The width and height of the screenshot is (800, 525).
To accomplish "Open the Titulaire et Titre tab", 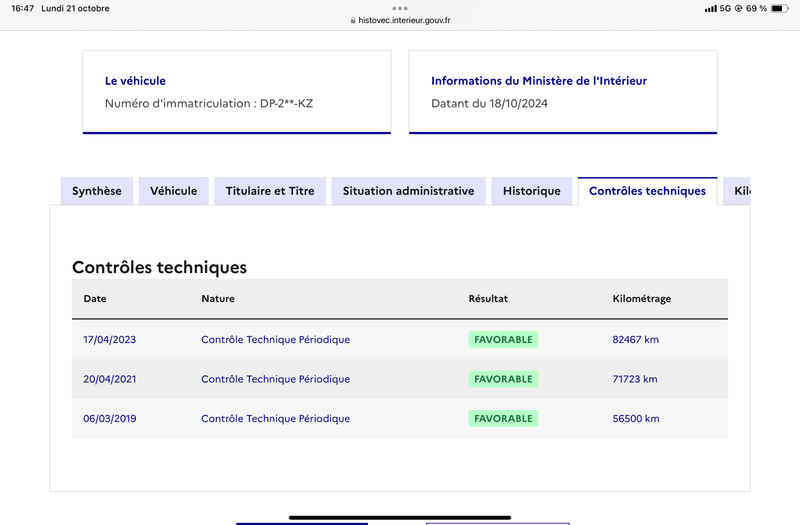I will point(270,191).
